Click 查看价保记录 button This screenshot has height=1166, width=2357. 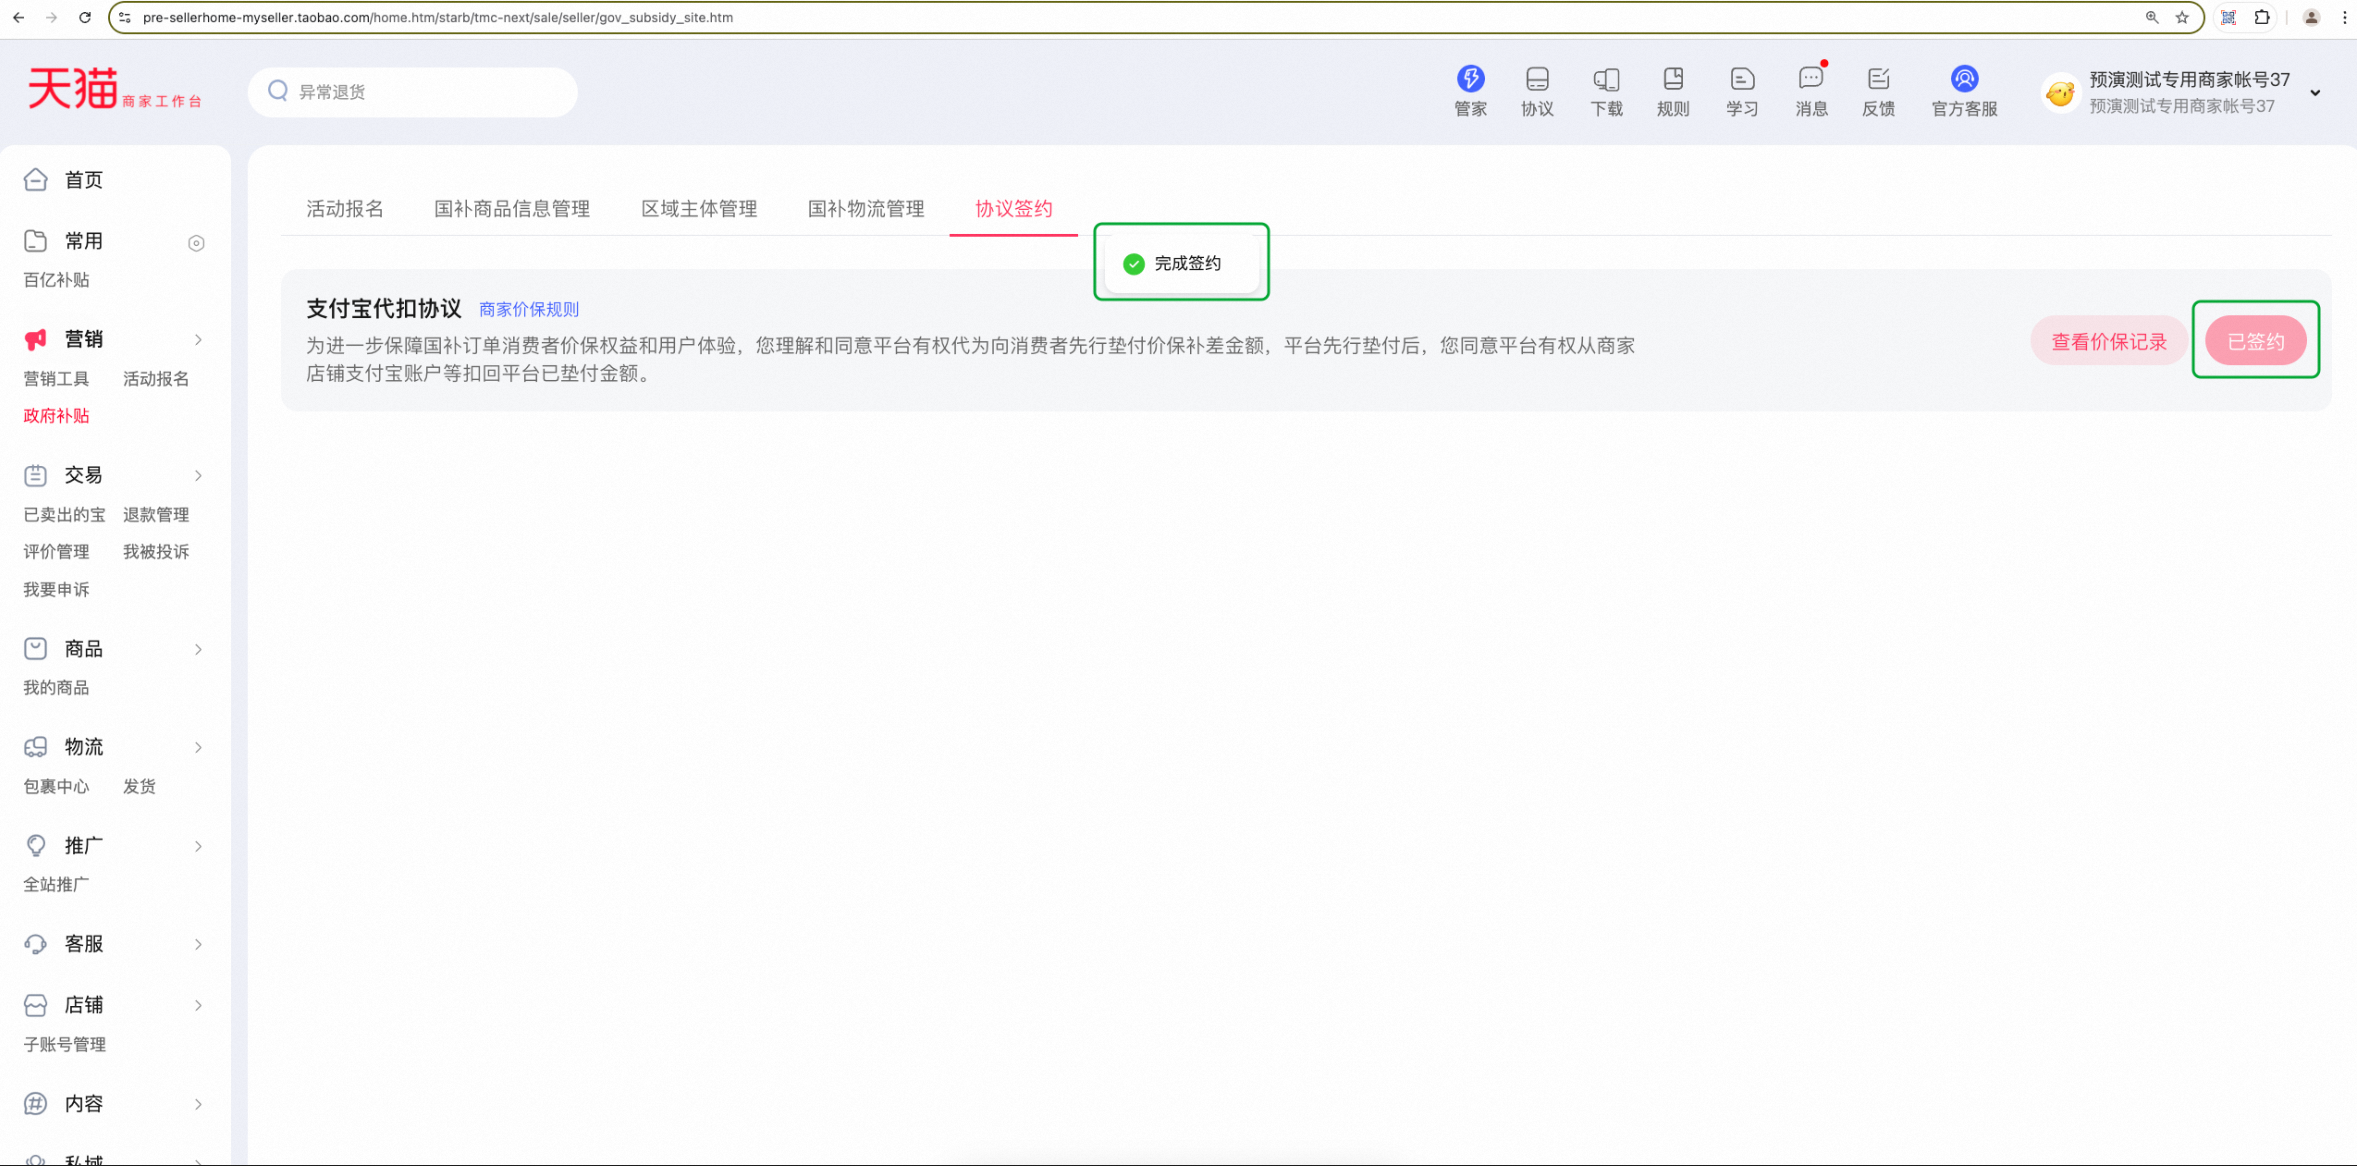click(x=2108, y=341)
